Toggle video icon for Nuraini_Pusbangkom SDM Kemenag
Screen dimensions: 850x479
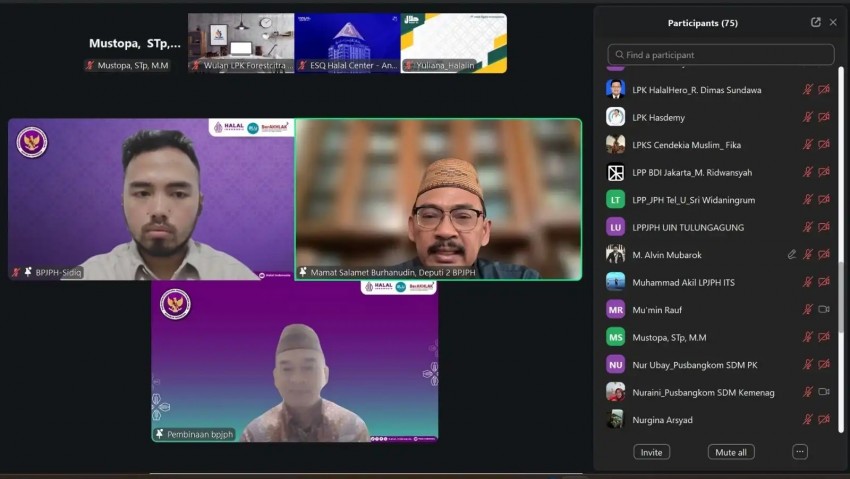click(824, 392)
